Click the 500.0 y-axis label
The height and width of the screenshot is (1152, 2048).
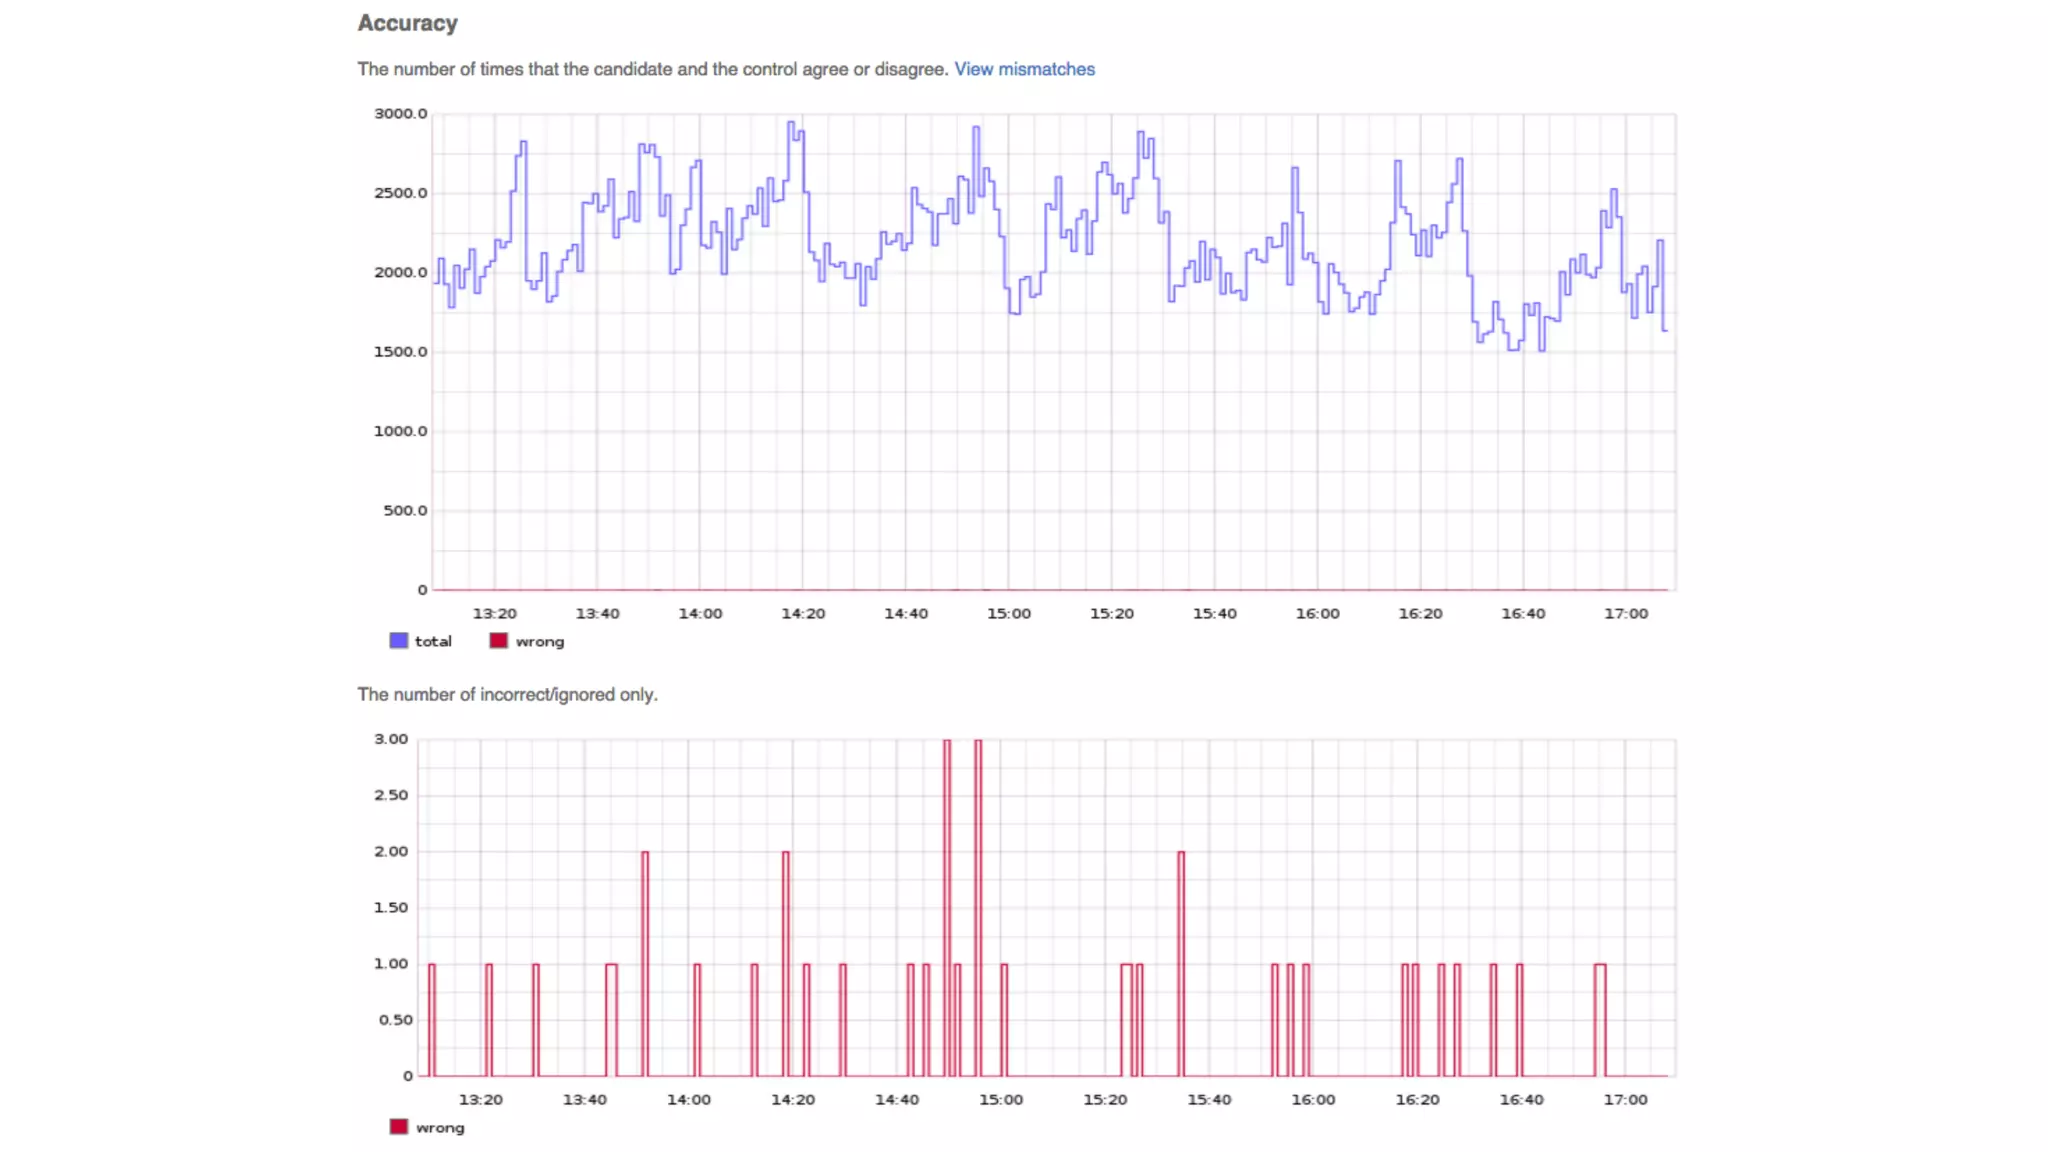click(405, 510)
